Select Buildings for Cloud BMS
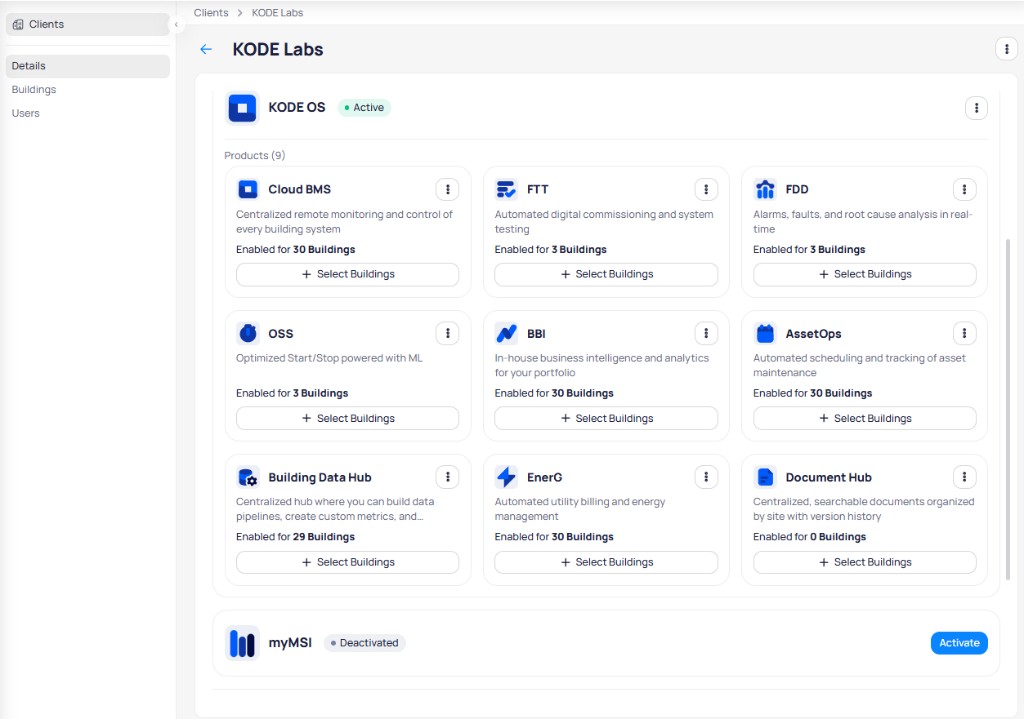This screenshot has width=1024, height=719. point(347,274)
